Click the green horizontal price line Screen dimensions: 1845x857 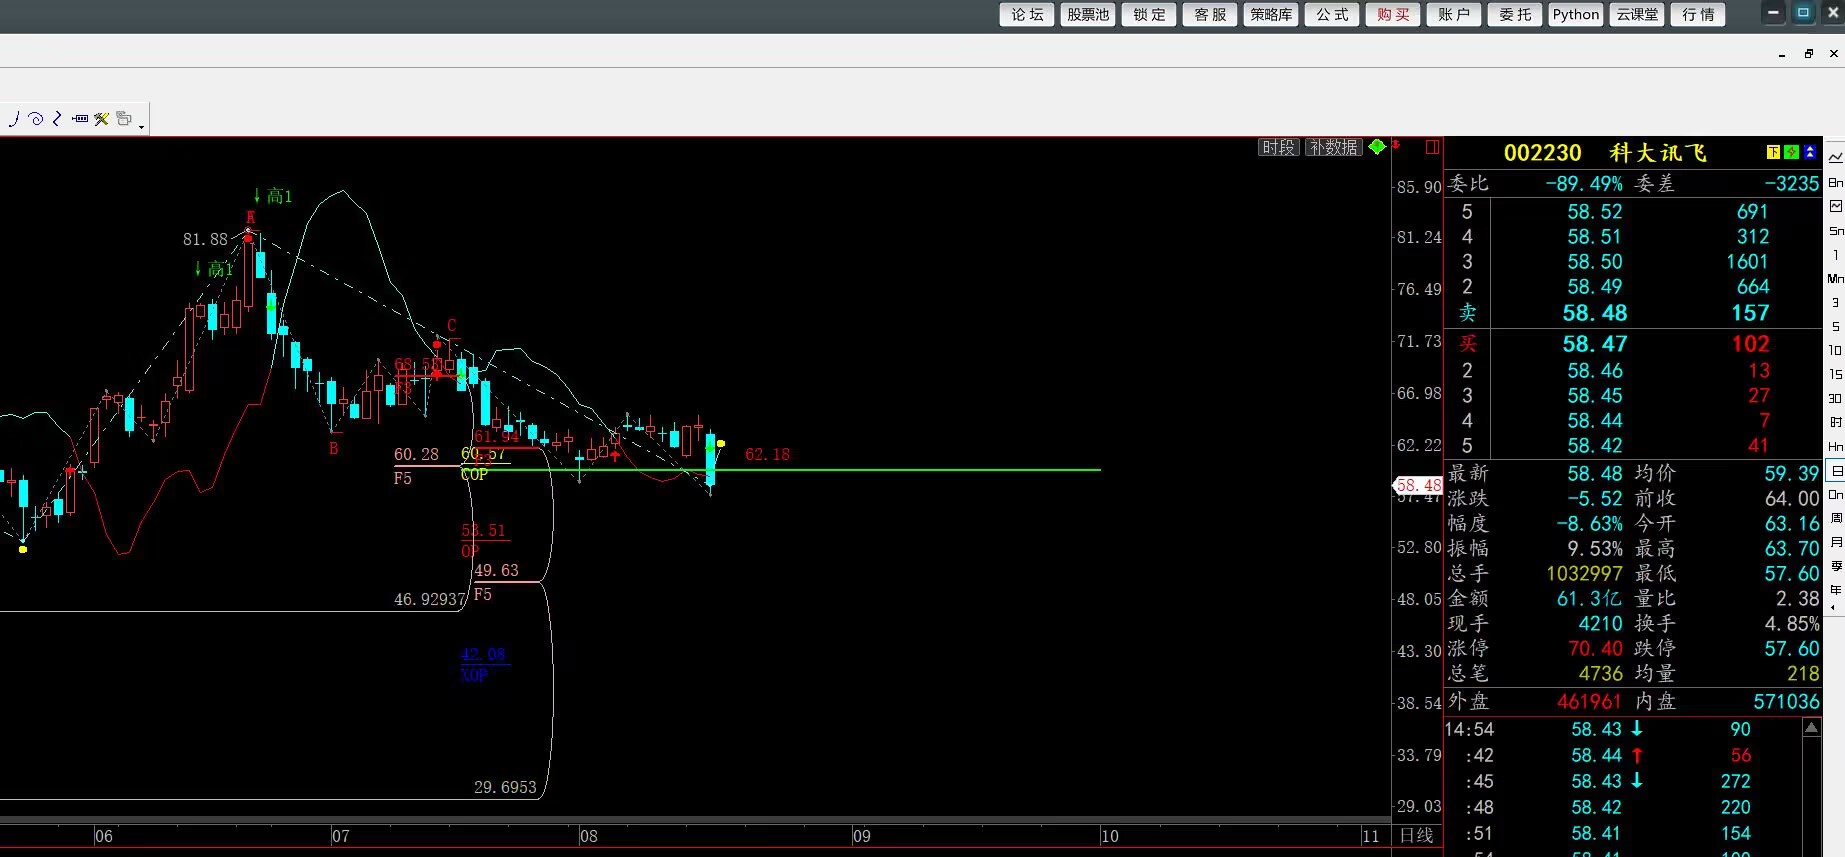(780, 469)
